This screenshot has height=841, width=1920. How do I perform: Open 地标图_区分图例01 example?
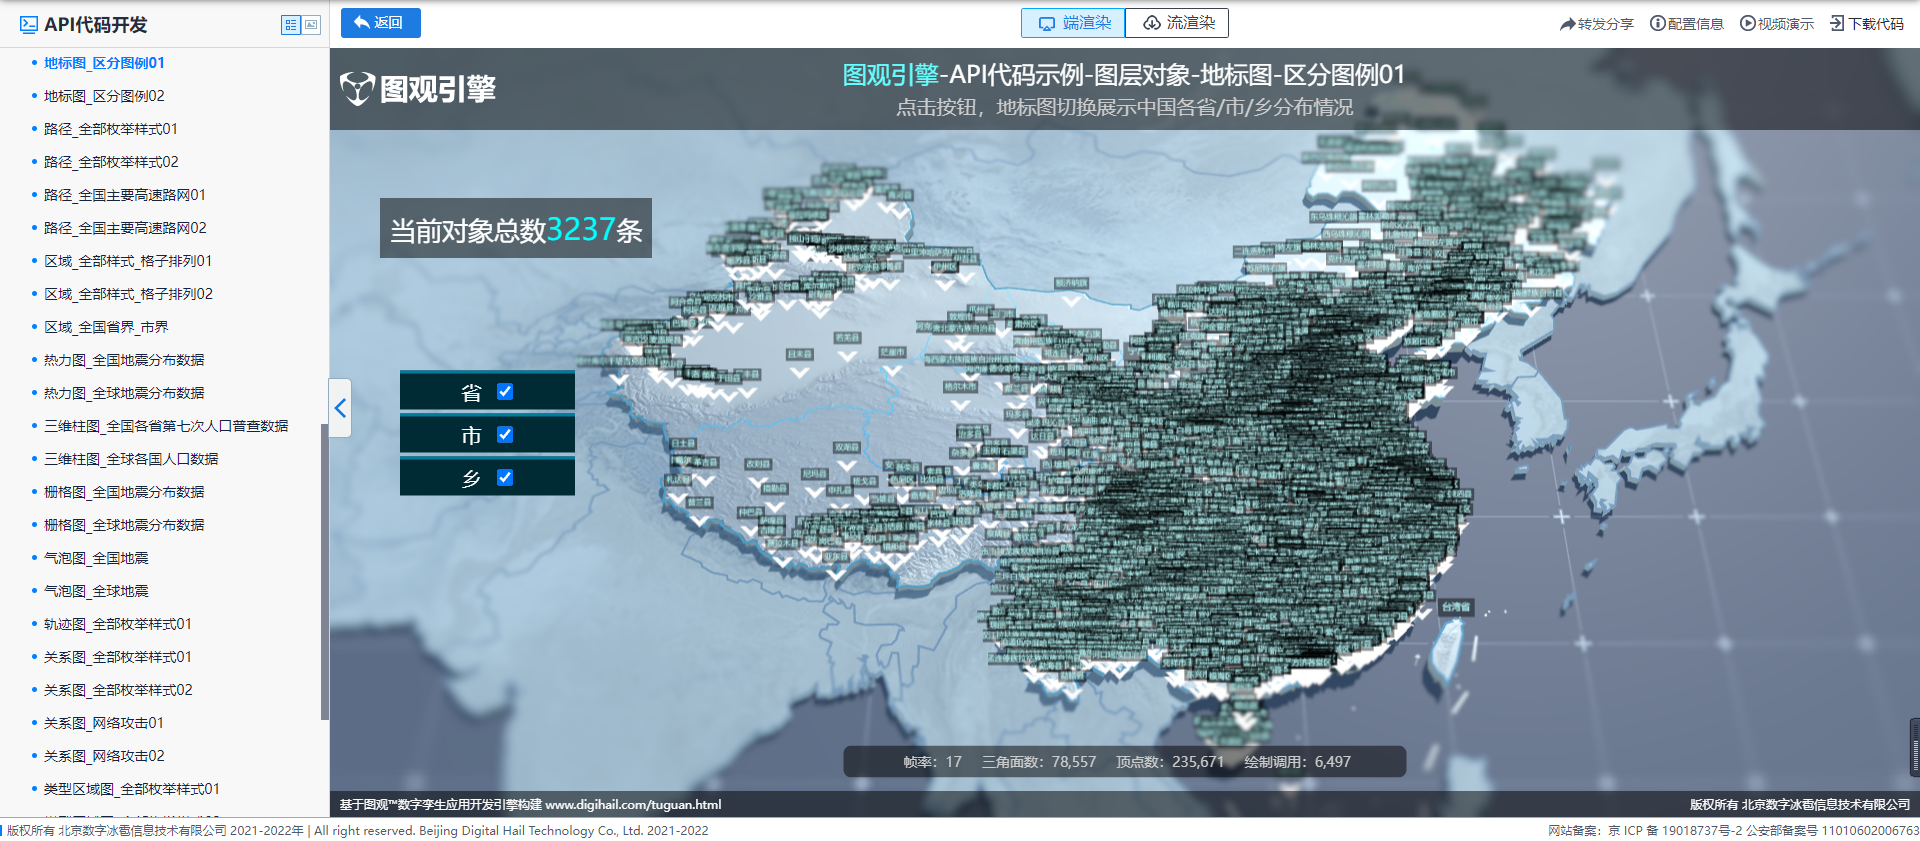coord(104,63)
